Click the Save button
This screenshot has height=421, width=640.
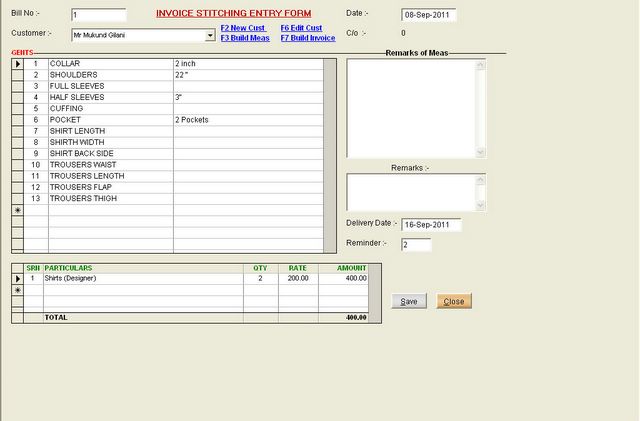coord(409,301)
